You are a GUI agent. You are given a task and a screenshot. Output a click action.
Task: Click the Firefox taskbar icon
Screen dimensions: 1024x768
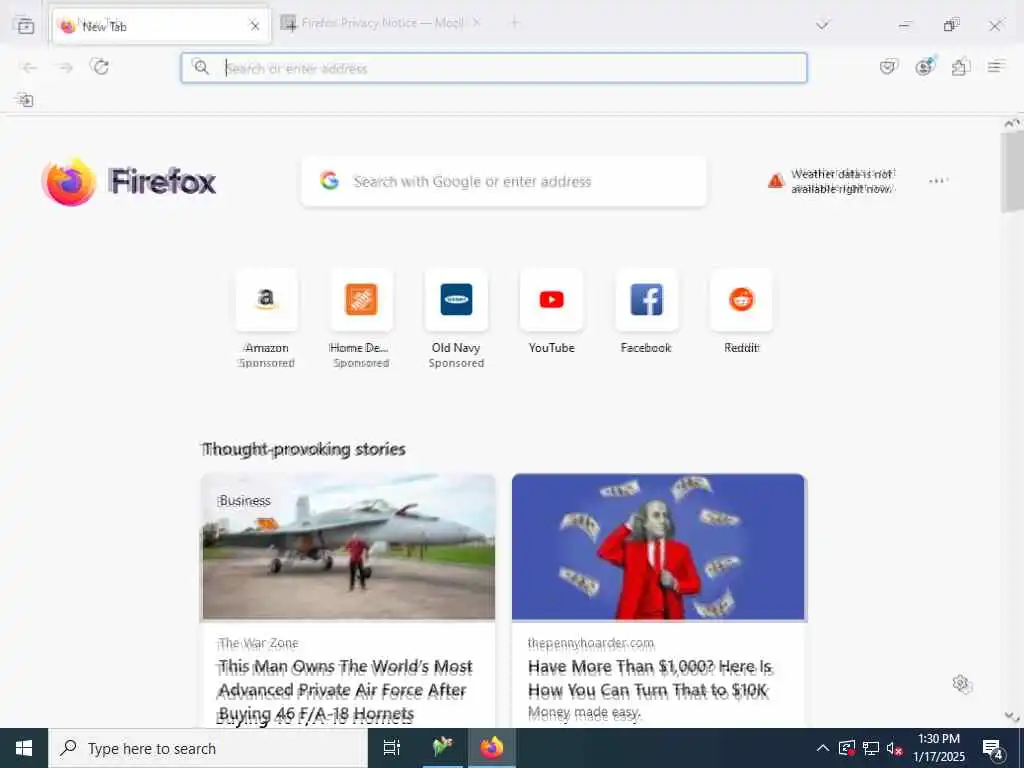coord(492,748)
